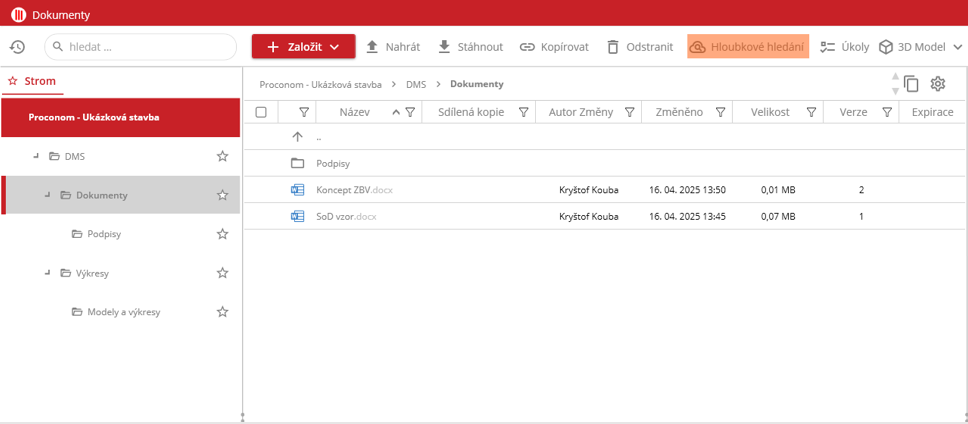968x424 pixels.
Task: Toggle the select-all checkbox in header
Action: pyautogui.click(x=261, y=113)
